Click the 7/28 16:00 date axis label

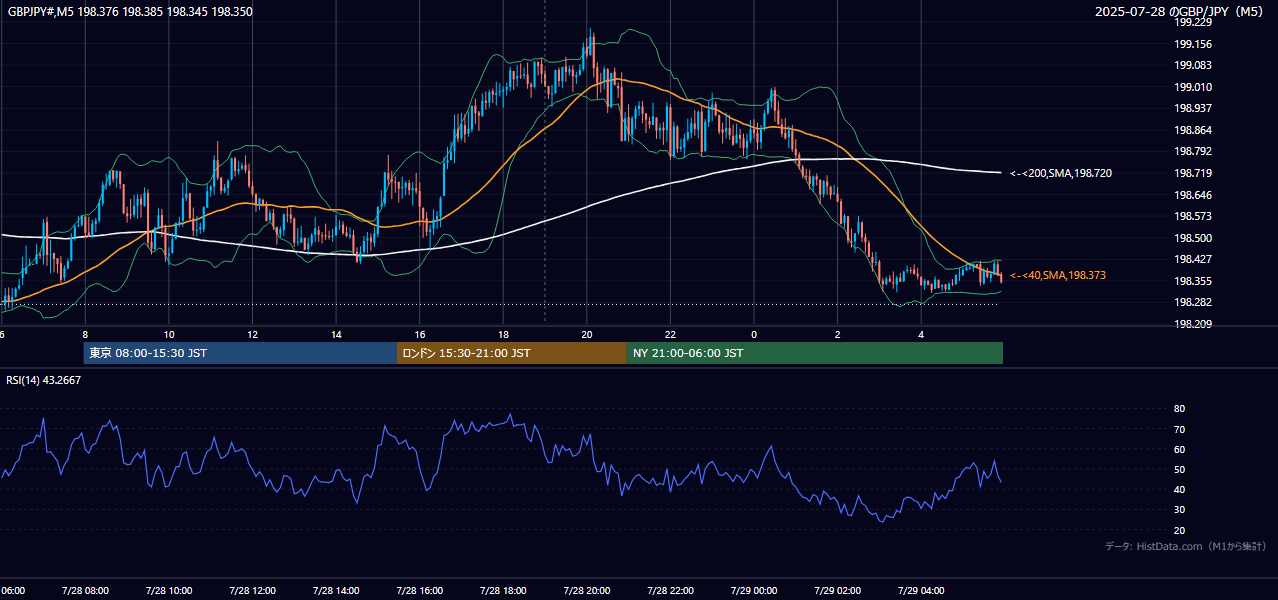pos(420,590)
